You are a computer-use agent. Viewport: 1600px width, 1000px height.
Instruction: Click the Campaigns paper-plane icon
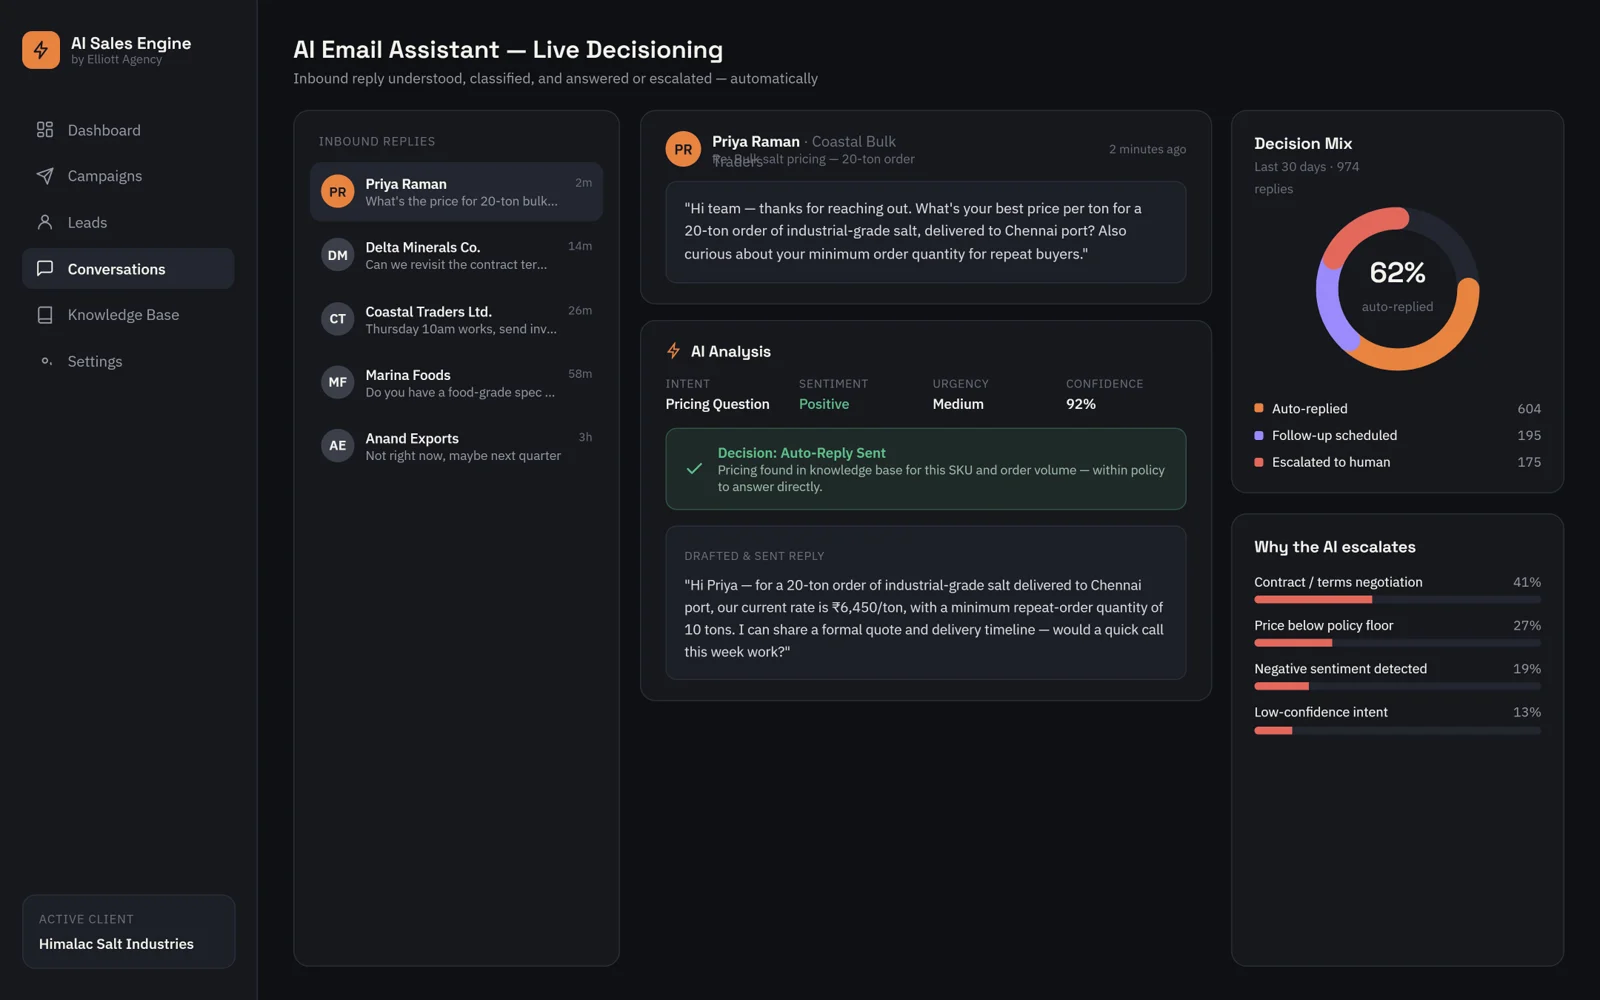(45, 176)
